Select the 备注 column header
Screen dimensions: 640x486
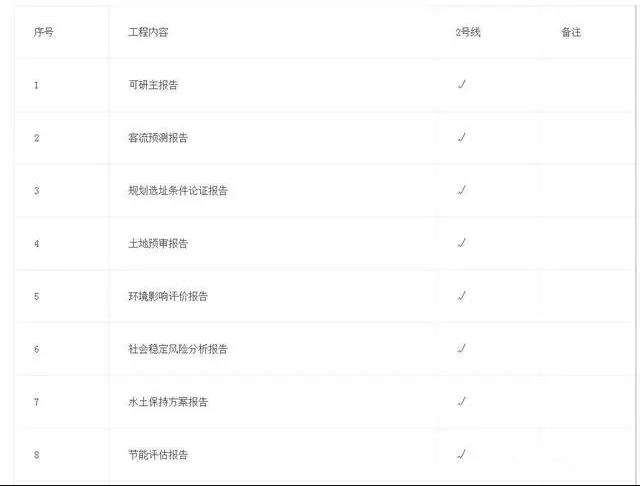pos(571,32)
